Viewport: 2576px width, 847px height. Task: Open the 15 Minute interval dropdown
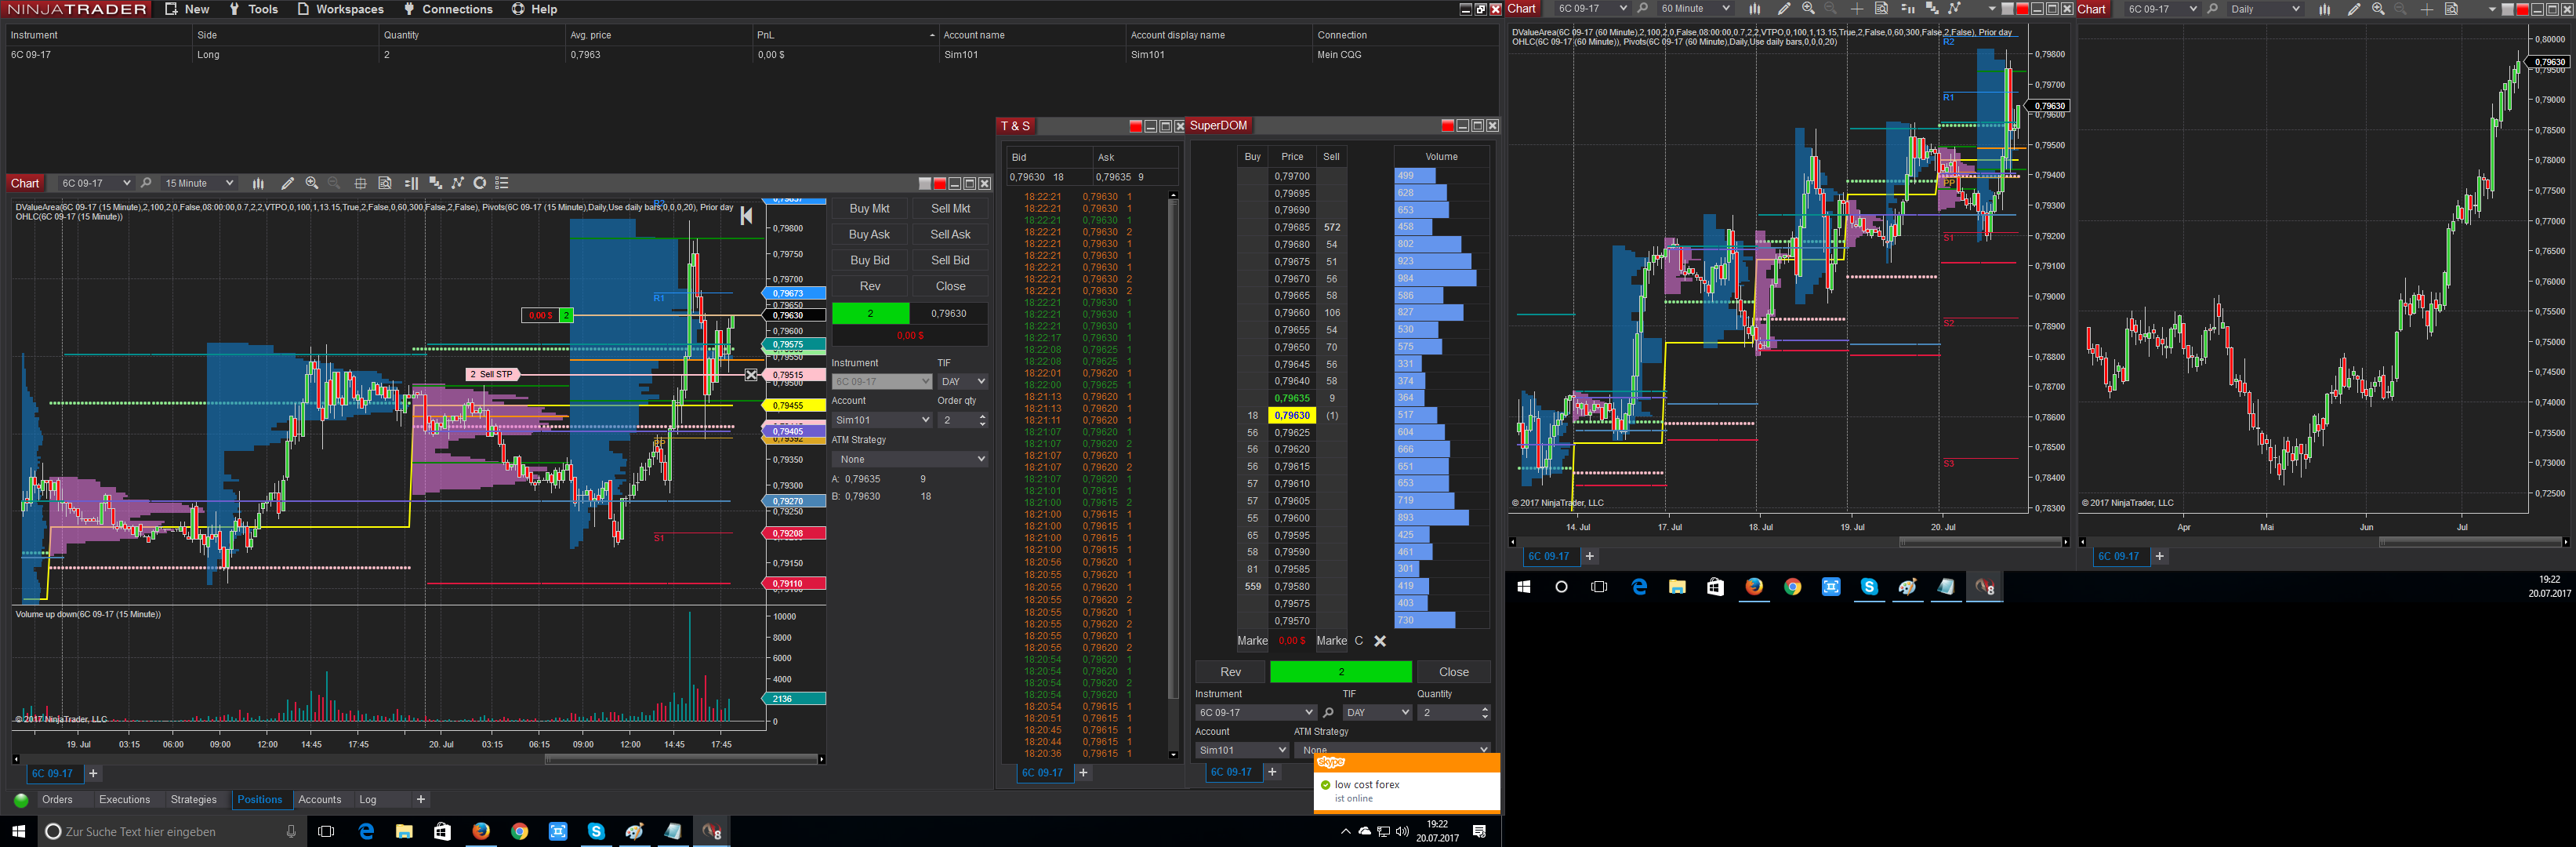pos(198,183)
